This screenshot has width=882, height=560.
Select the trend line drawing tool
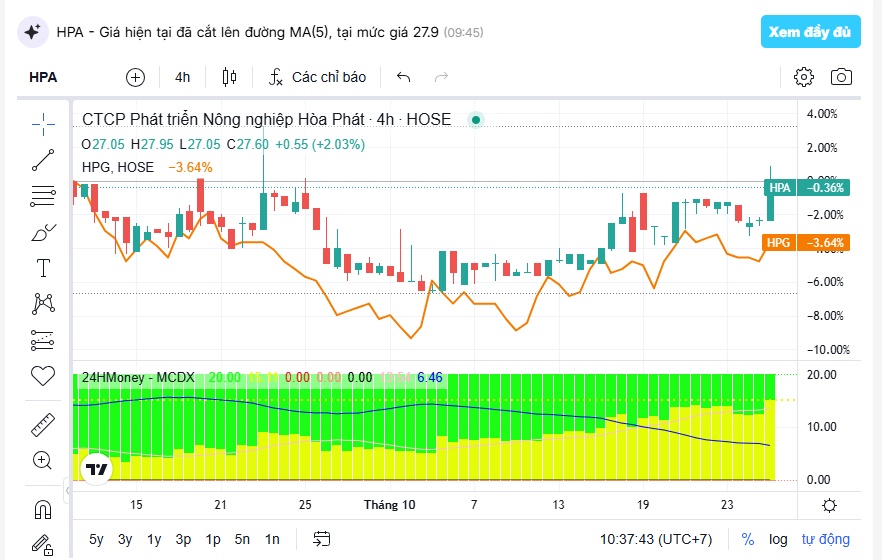(x=43, y=160)
